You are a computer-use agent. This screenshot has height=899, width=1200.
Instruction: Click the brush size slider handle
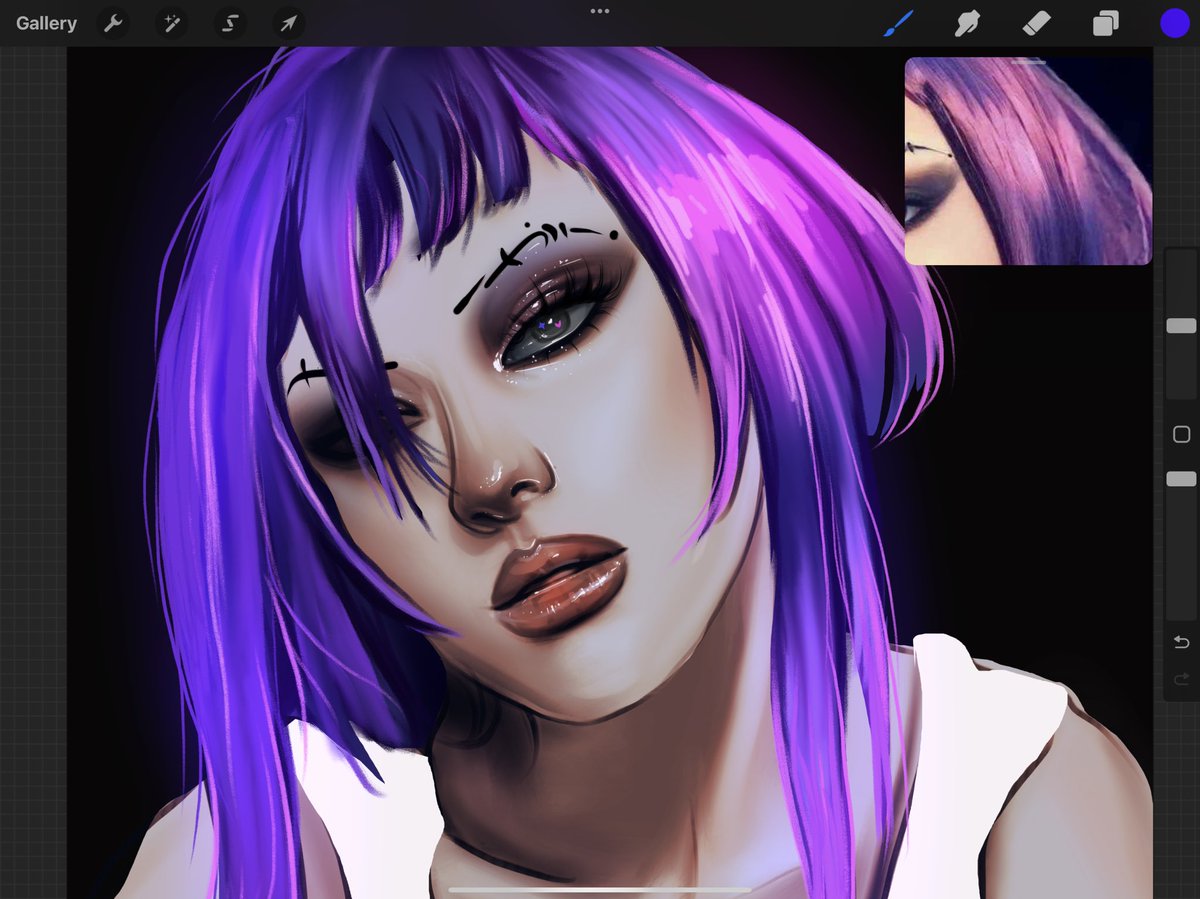pyautogui.click(x=1181, y=326)
